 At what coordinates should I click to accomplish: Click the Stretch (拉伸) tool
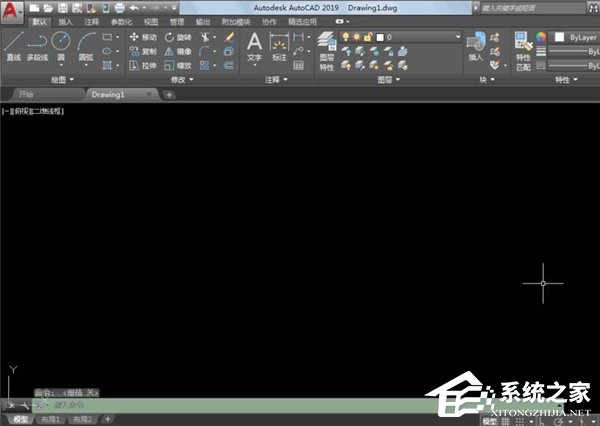click(143, 65)
